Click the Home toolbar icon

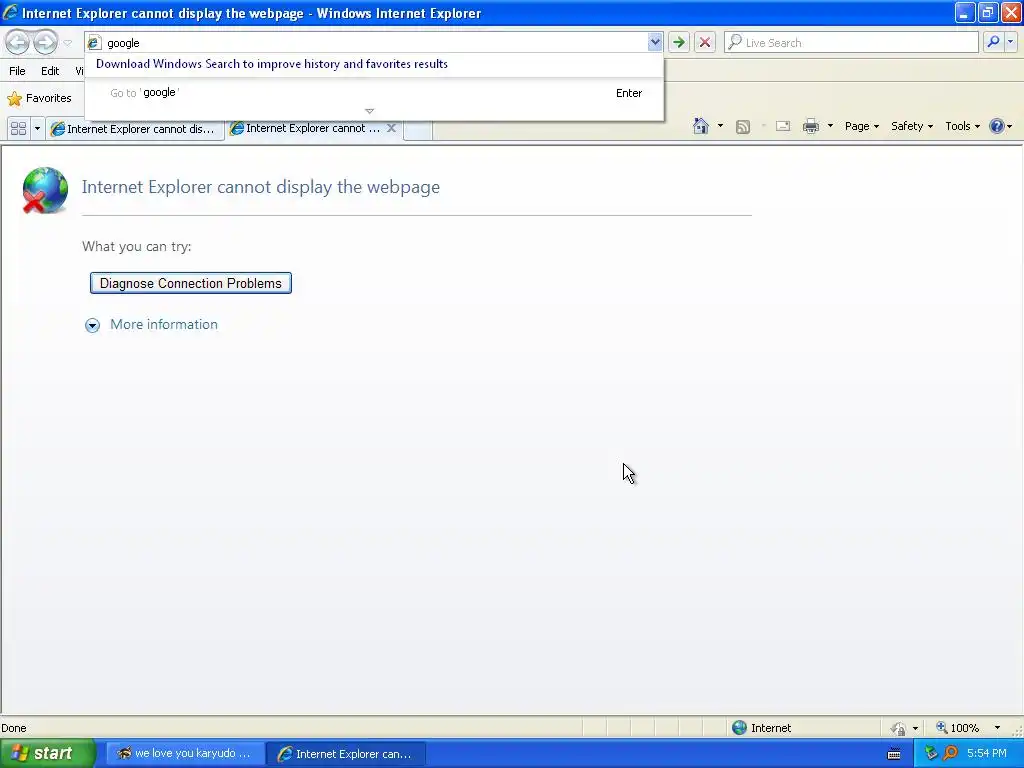[701, 126]
